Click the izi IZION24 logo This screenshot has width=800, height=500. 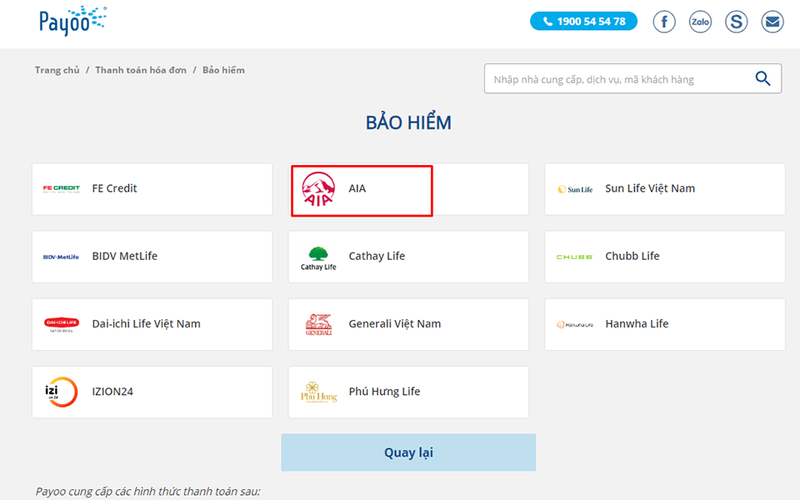[61, 392]
